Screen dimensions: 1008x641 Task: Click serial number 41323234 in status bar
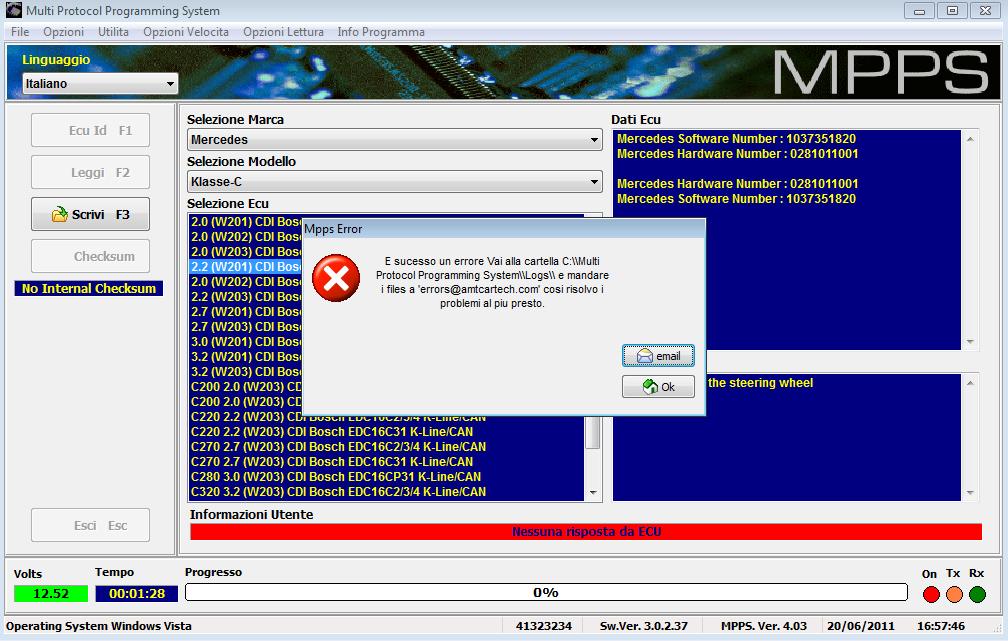click(x=544, y=626)
